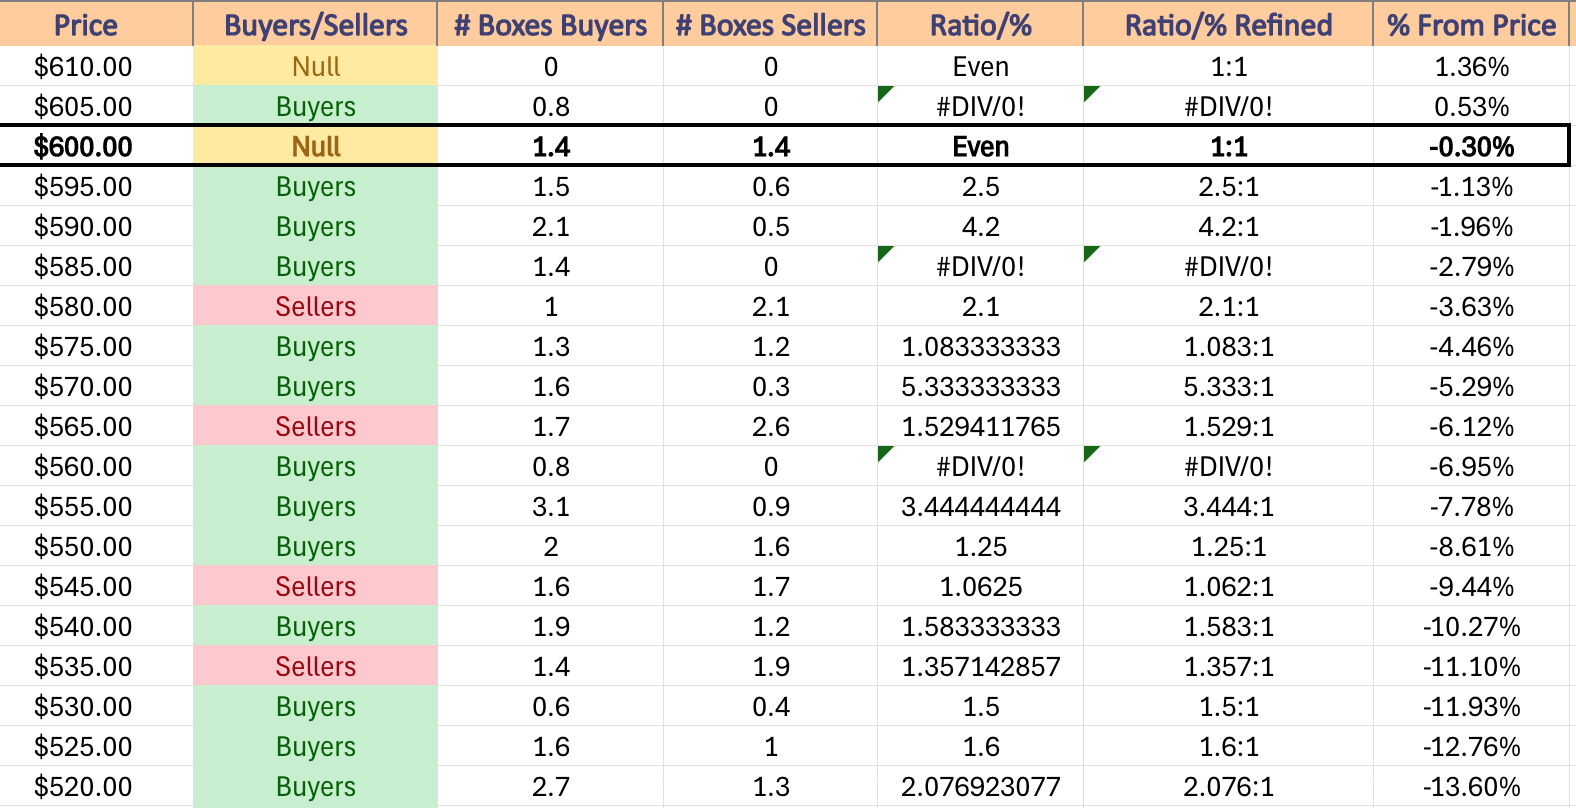Viewport: 1576px width, 808px height.
Task: Click the Buyers cell in $570.00 row
Action: (315, 386)
